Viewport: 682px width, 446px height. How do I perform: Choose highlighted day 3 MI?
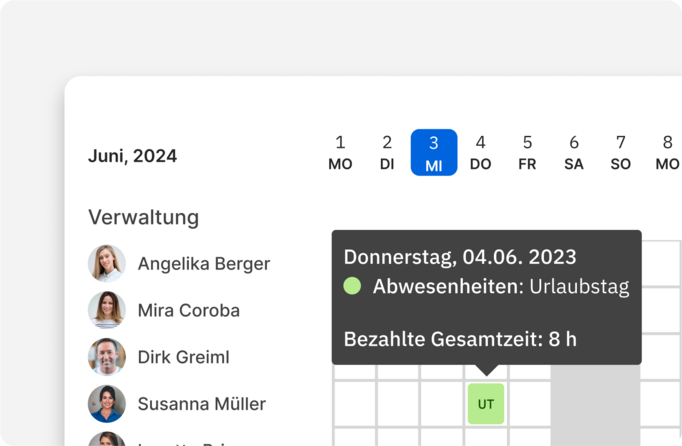(434, 152)
